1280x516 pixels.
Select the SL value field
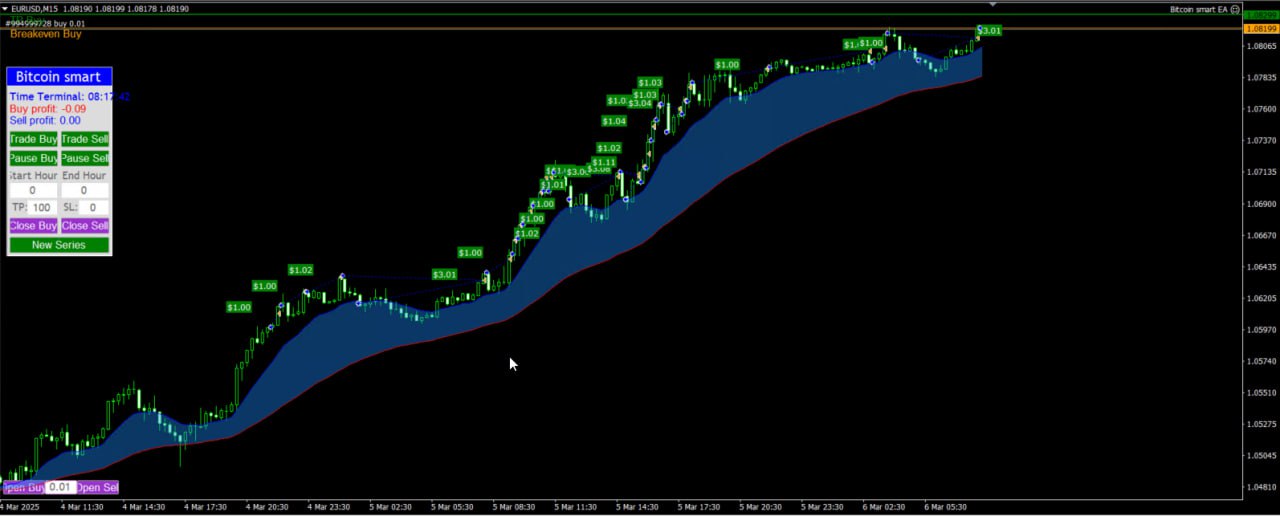(94, 208)
